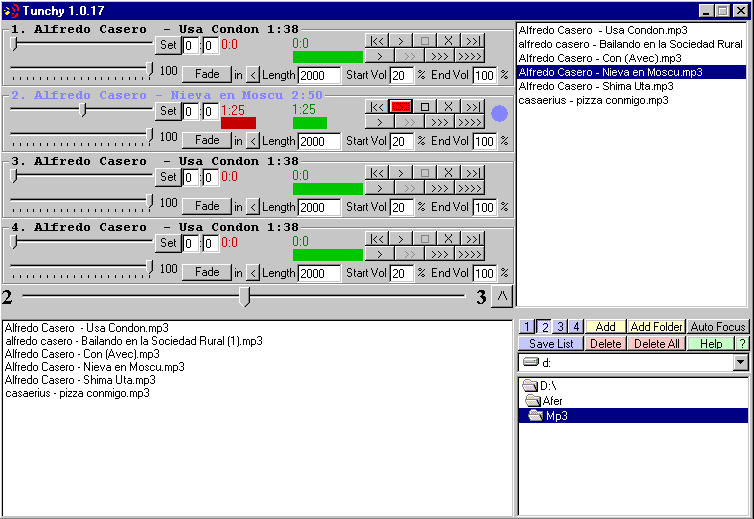Open the drive selection dropdown

[x=741, y=362]
